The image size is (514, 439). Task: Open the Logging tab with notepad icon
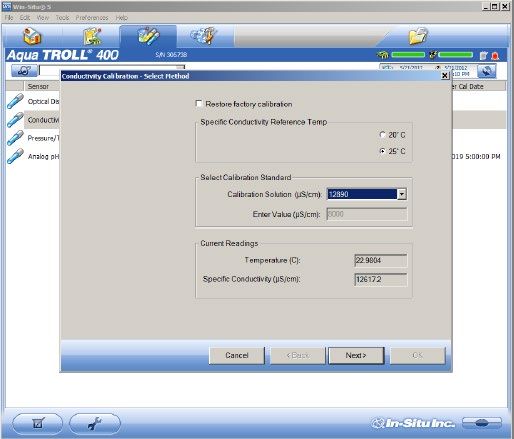[x=92, y=36]
